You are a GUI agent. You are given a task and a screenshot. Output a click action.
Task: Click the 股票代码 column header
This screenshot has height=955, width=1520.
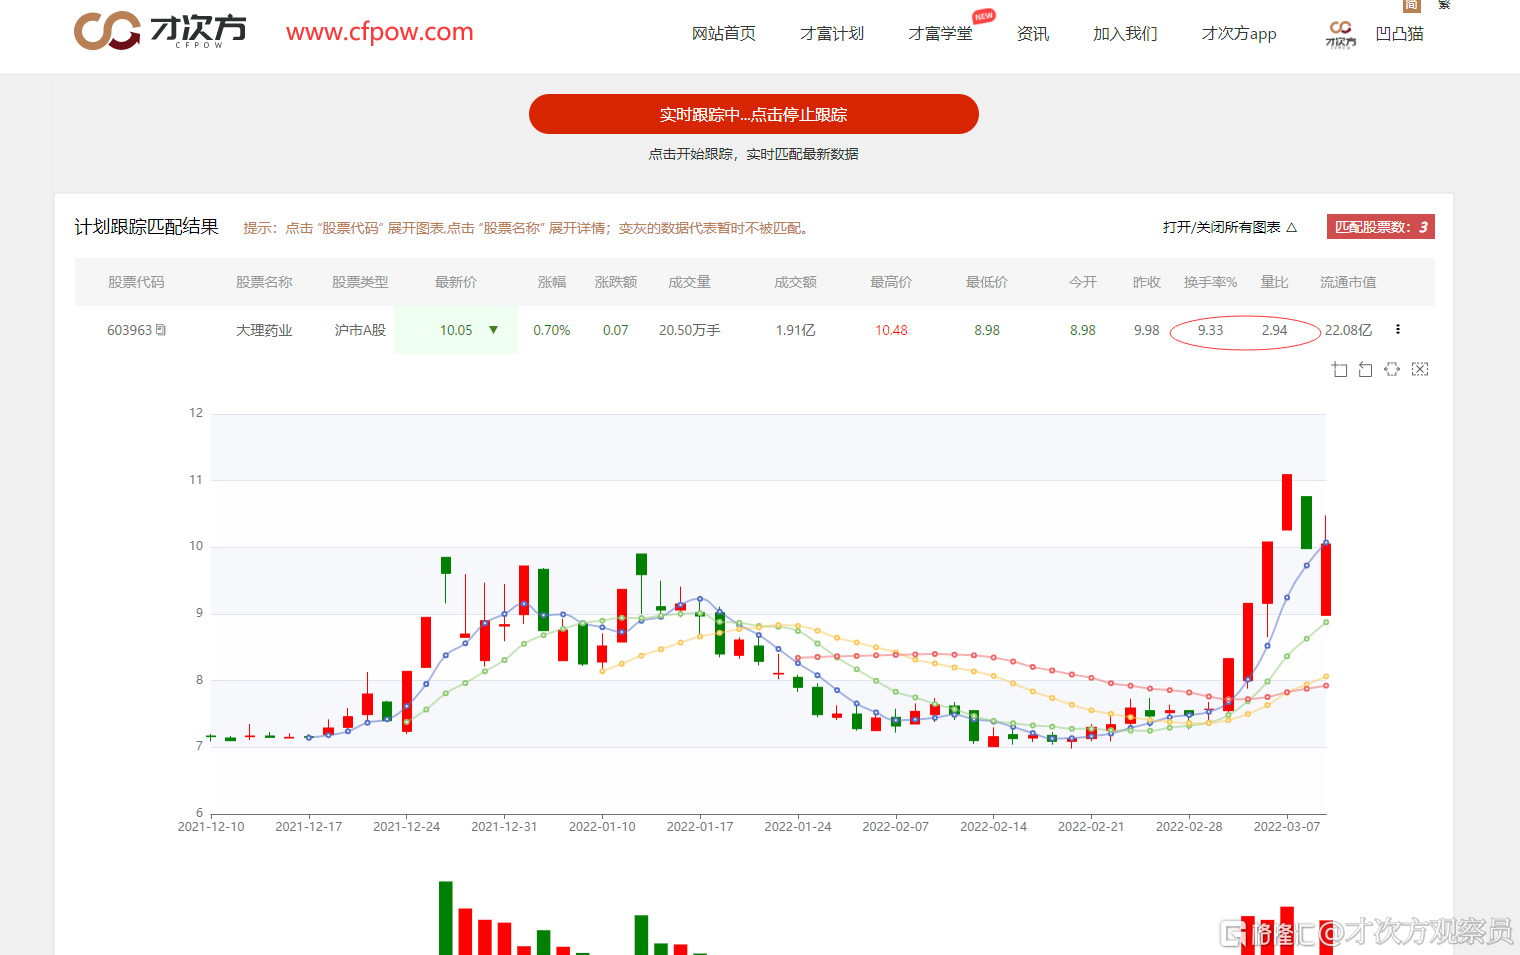[136, 282]
